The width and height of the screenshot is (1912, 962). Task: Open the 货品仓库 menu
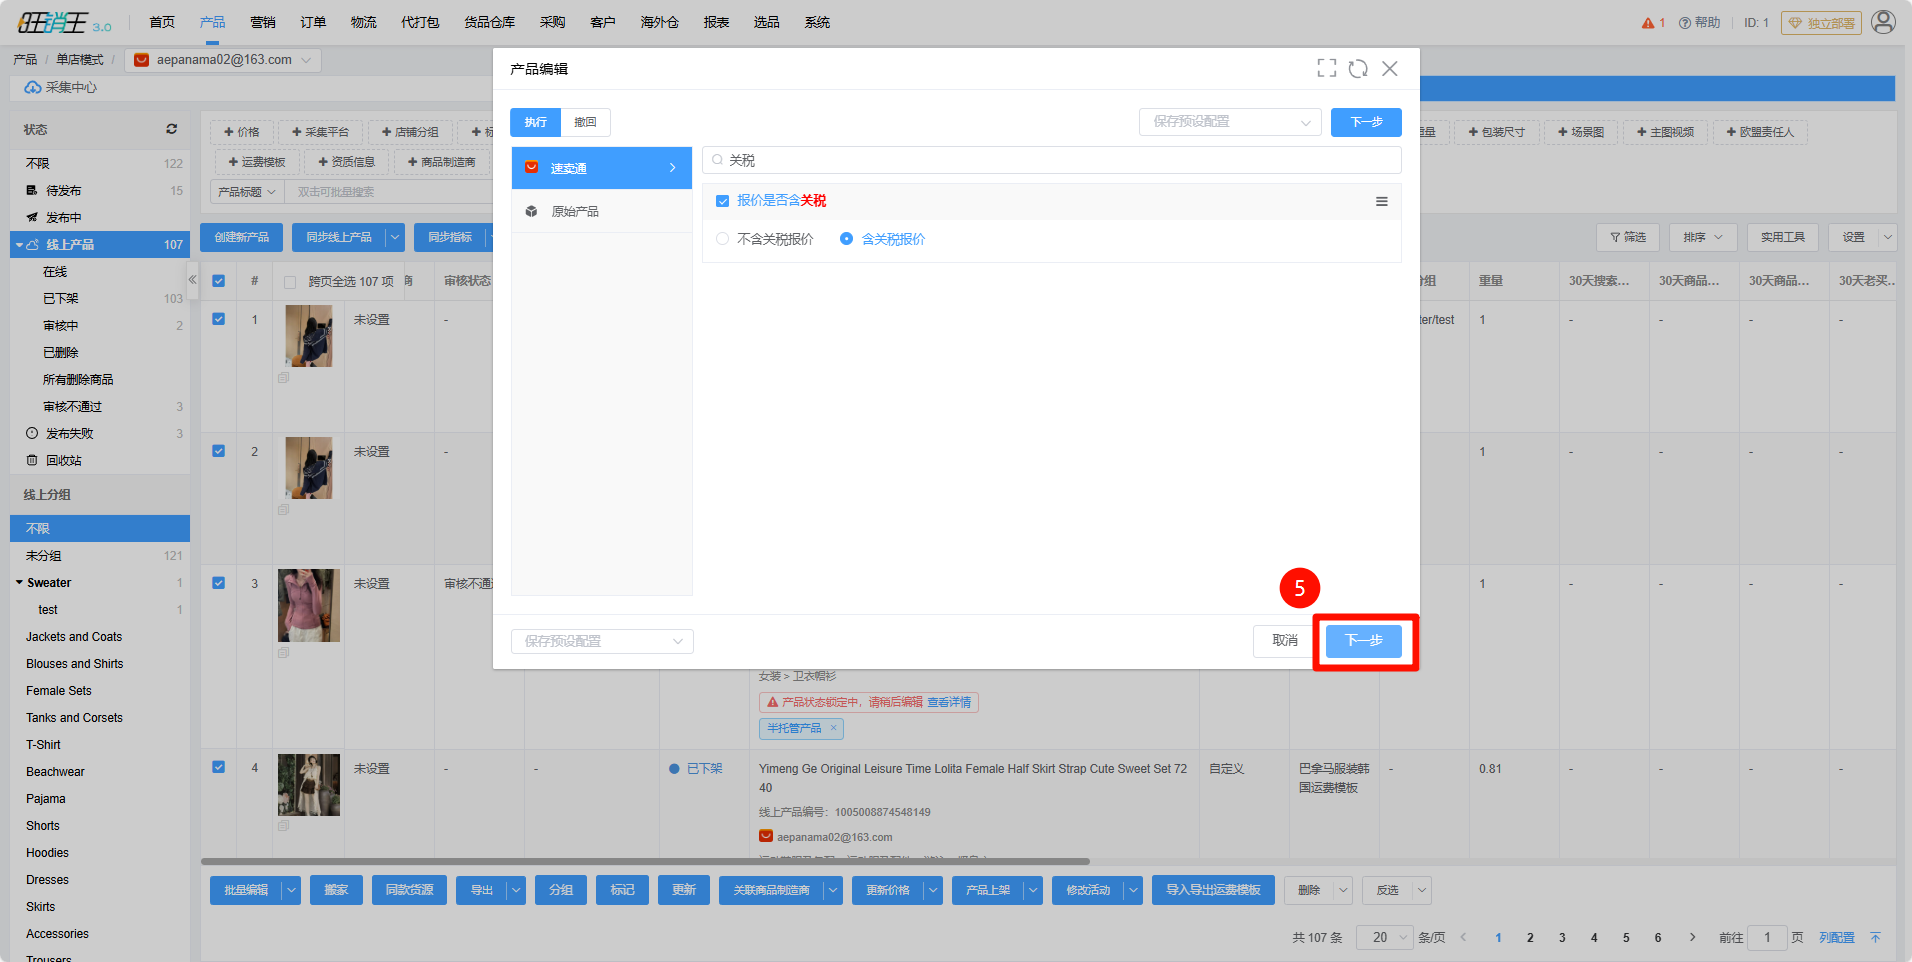(x=490, y=22)
